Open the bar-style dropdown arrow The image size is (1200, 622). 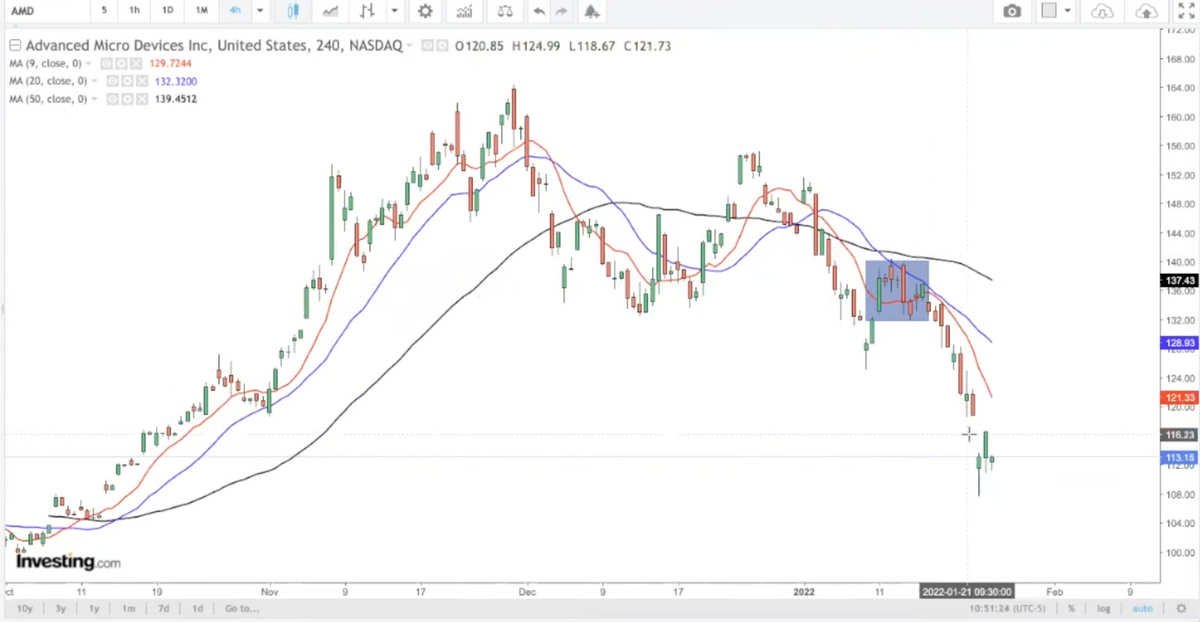(396, 11)
